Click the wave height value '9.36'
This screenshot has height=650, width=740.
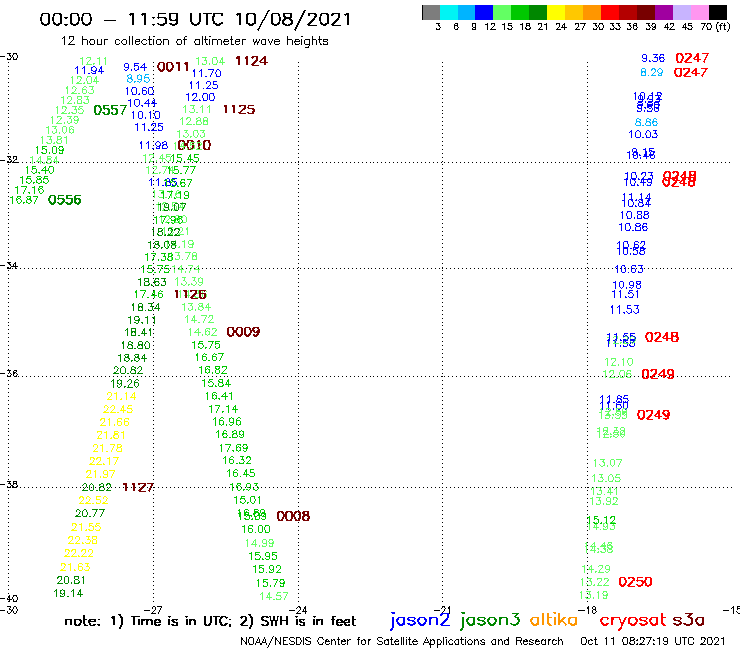click(x=653, y=58)
